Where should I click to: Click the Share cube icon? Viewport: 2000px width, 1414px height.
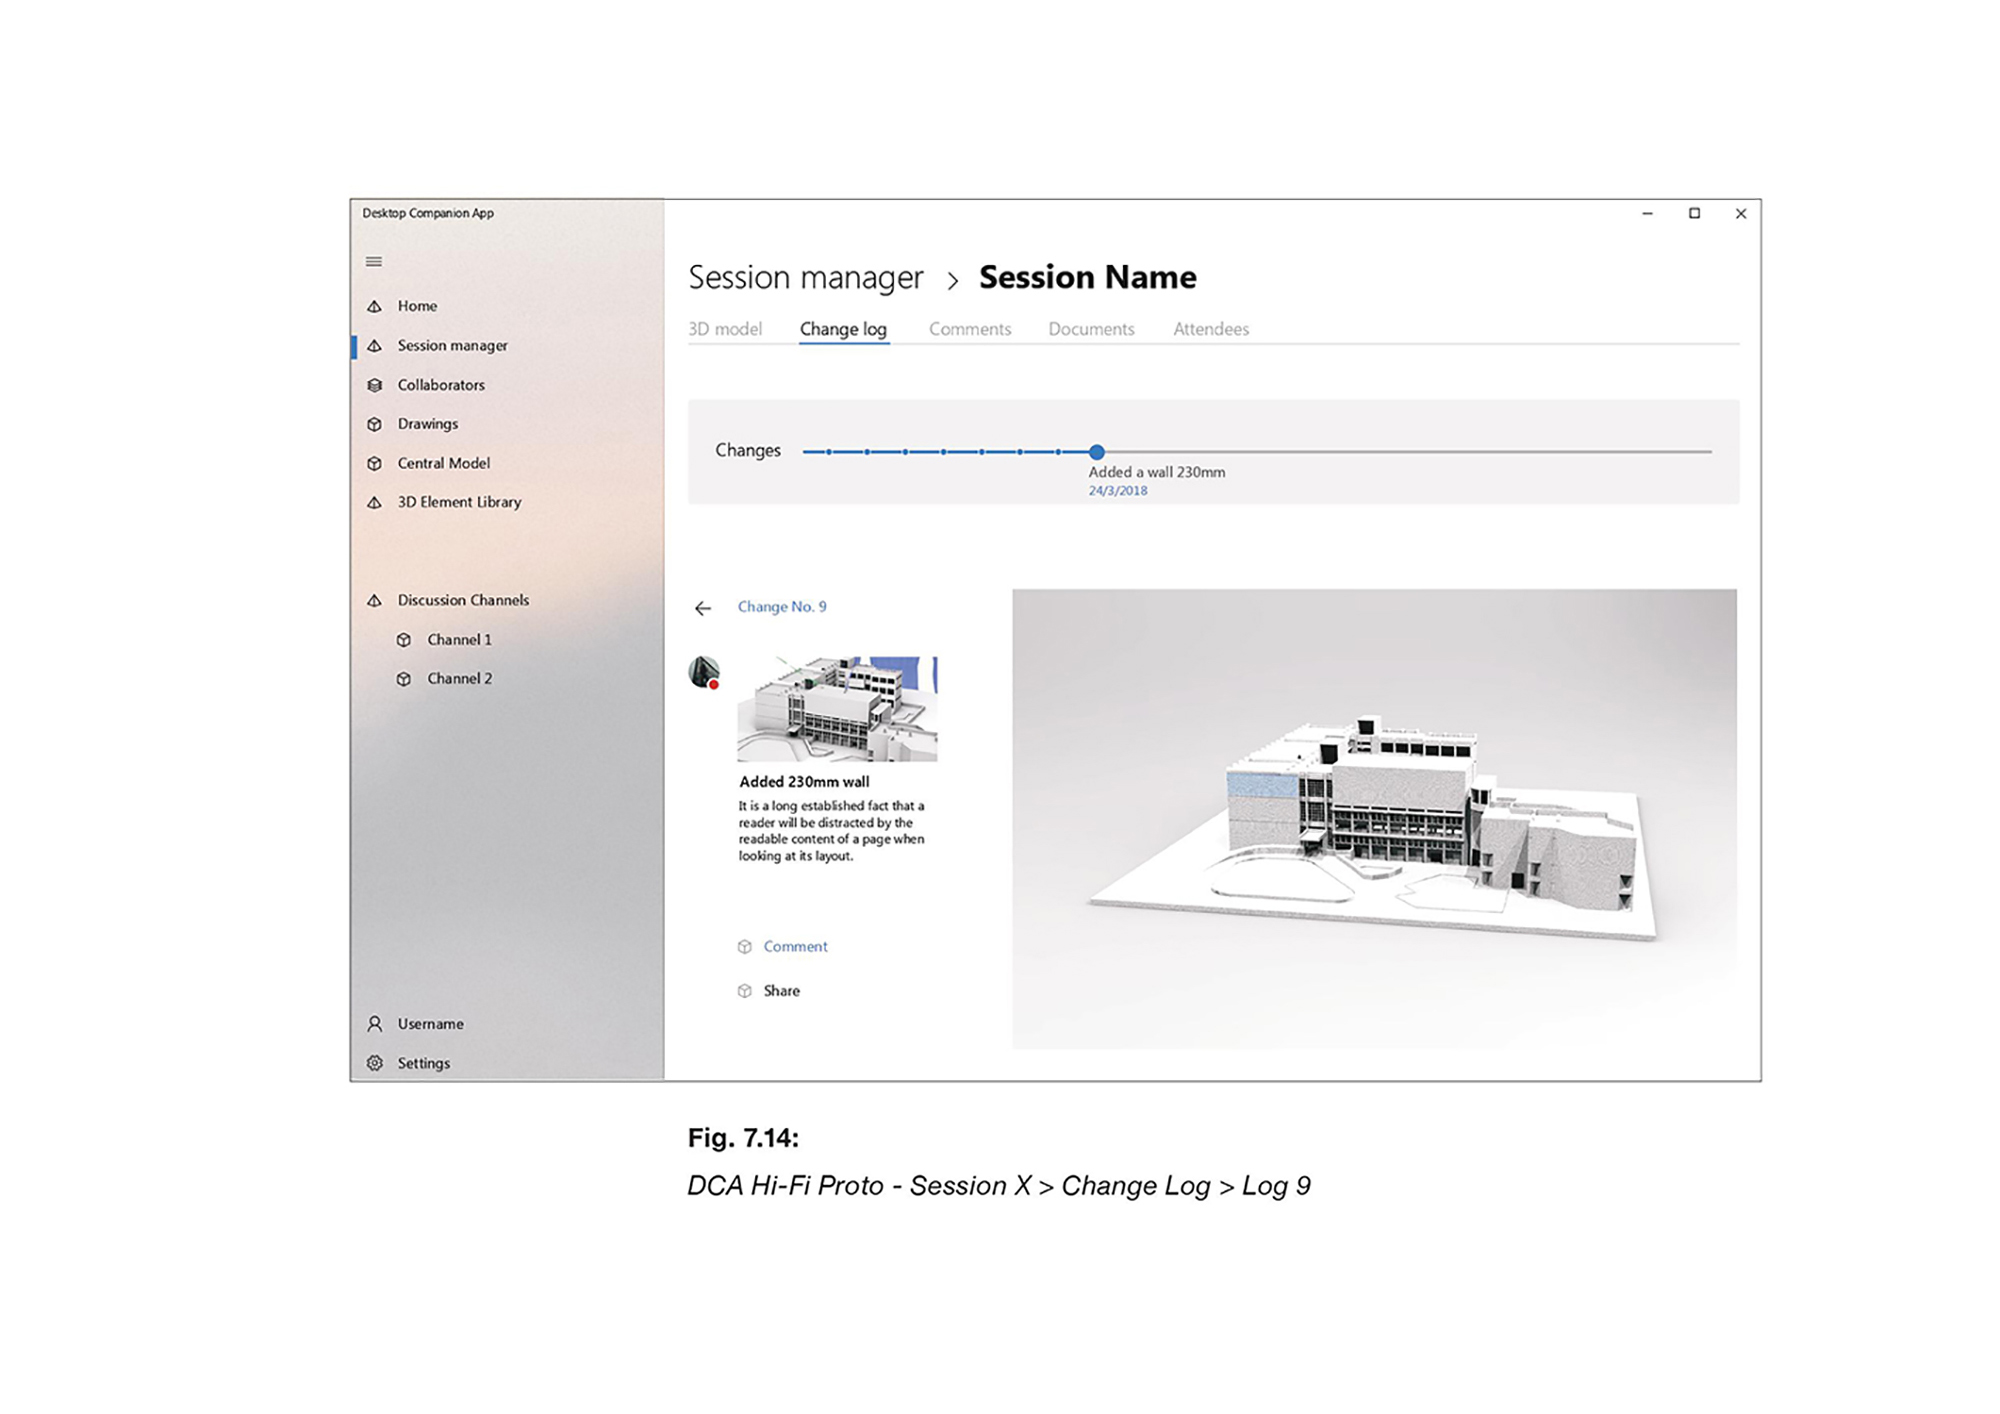coord(744,991)
